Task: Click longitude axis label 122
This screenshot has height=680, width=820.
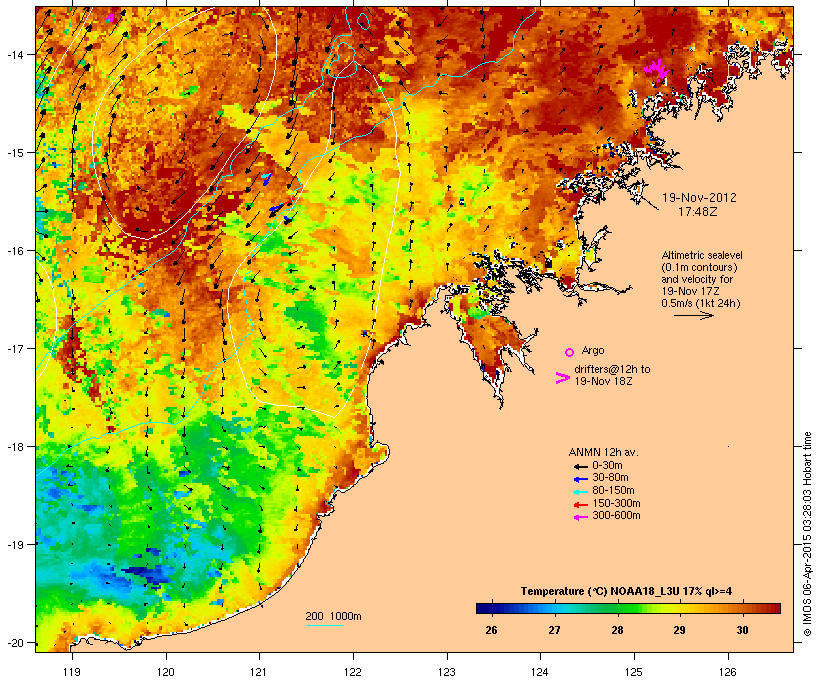Action: pyautogui.click(x=353, y=672)
